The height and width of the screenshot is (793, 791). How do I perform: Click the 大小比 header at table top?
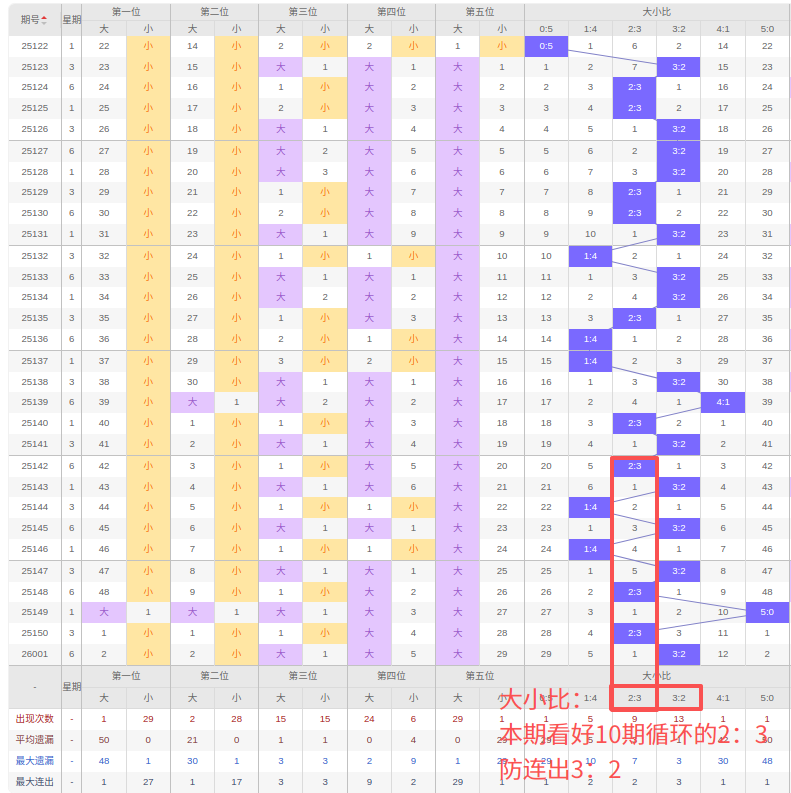656,12
